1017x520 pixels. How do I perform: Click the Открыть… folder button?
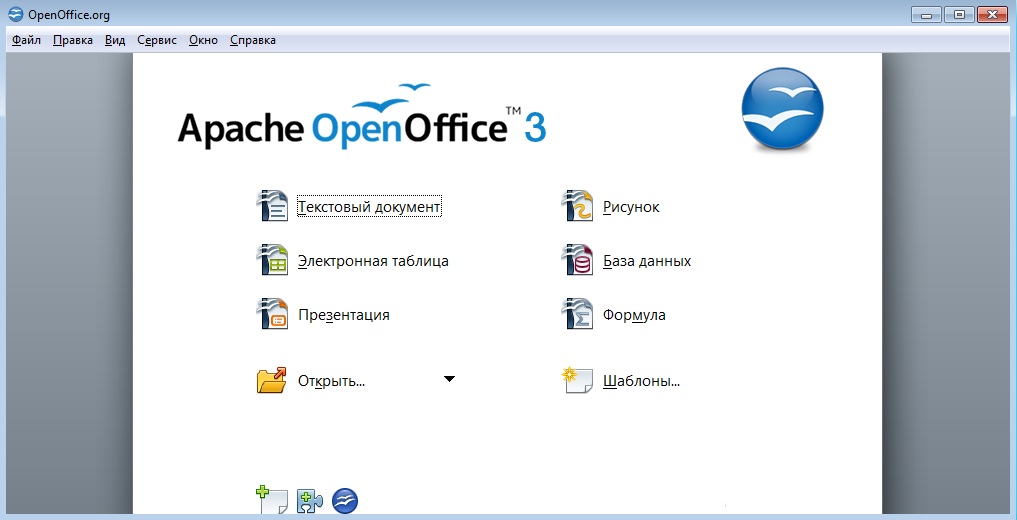coord(330,381)
